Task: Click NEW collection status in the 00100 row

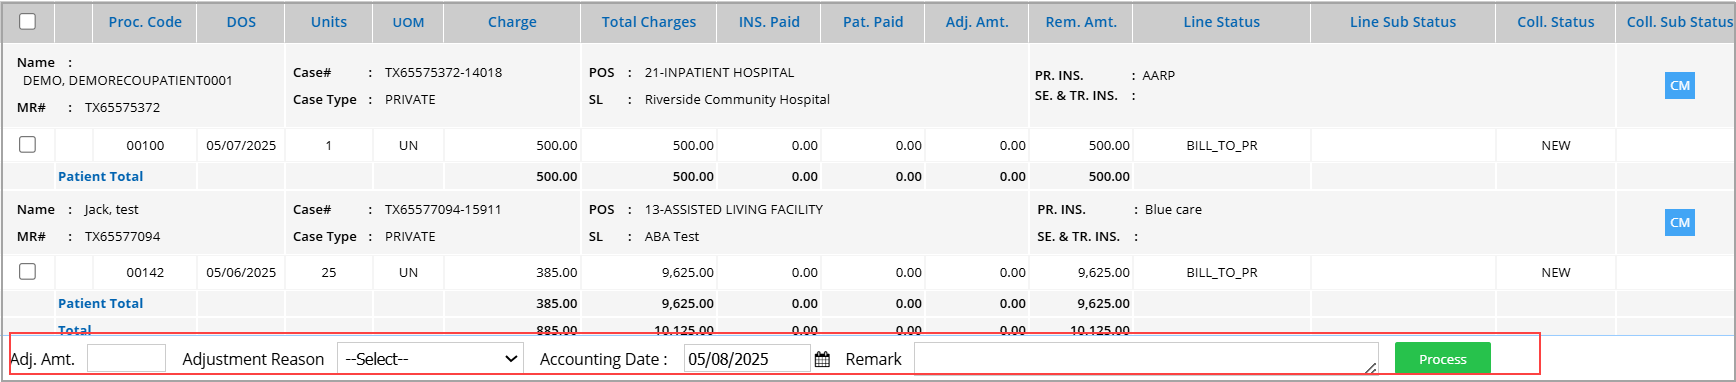Action: [1556, 145]
